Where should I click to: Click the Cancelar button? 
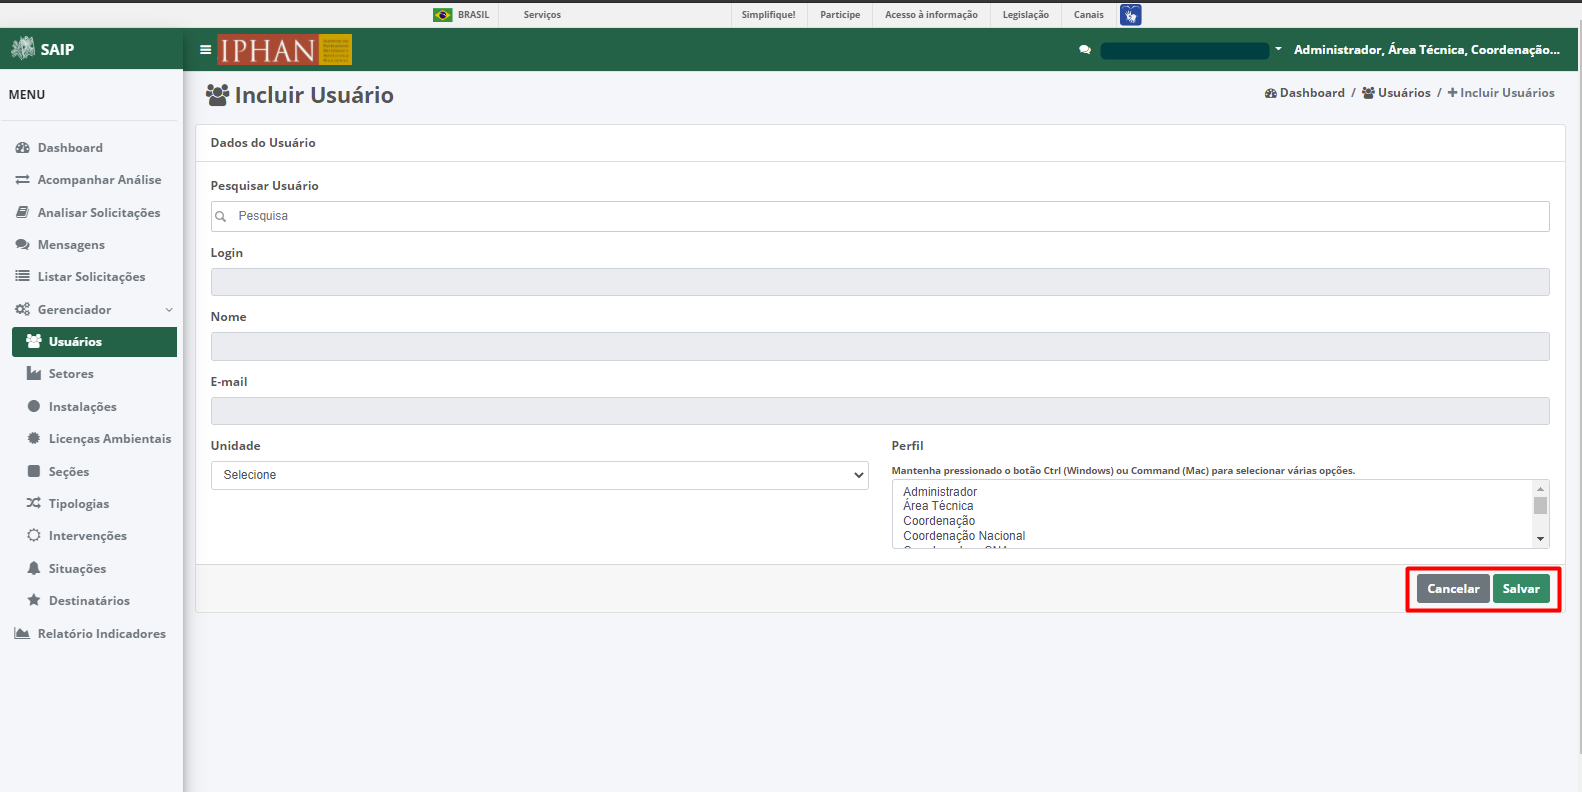coord(1453,589)
